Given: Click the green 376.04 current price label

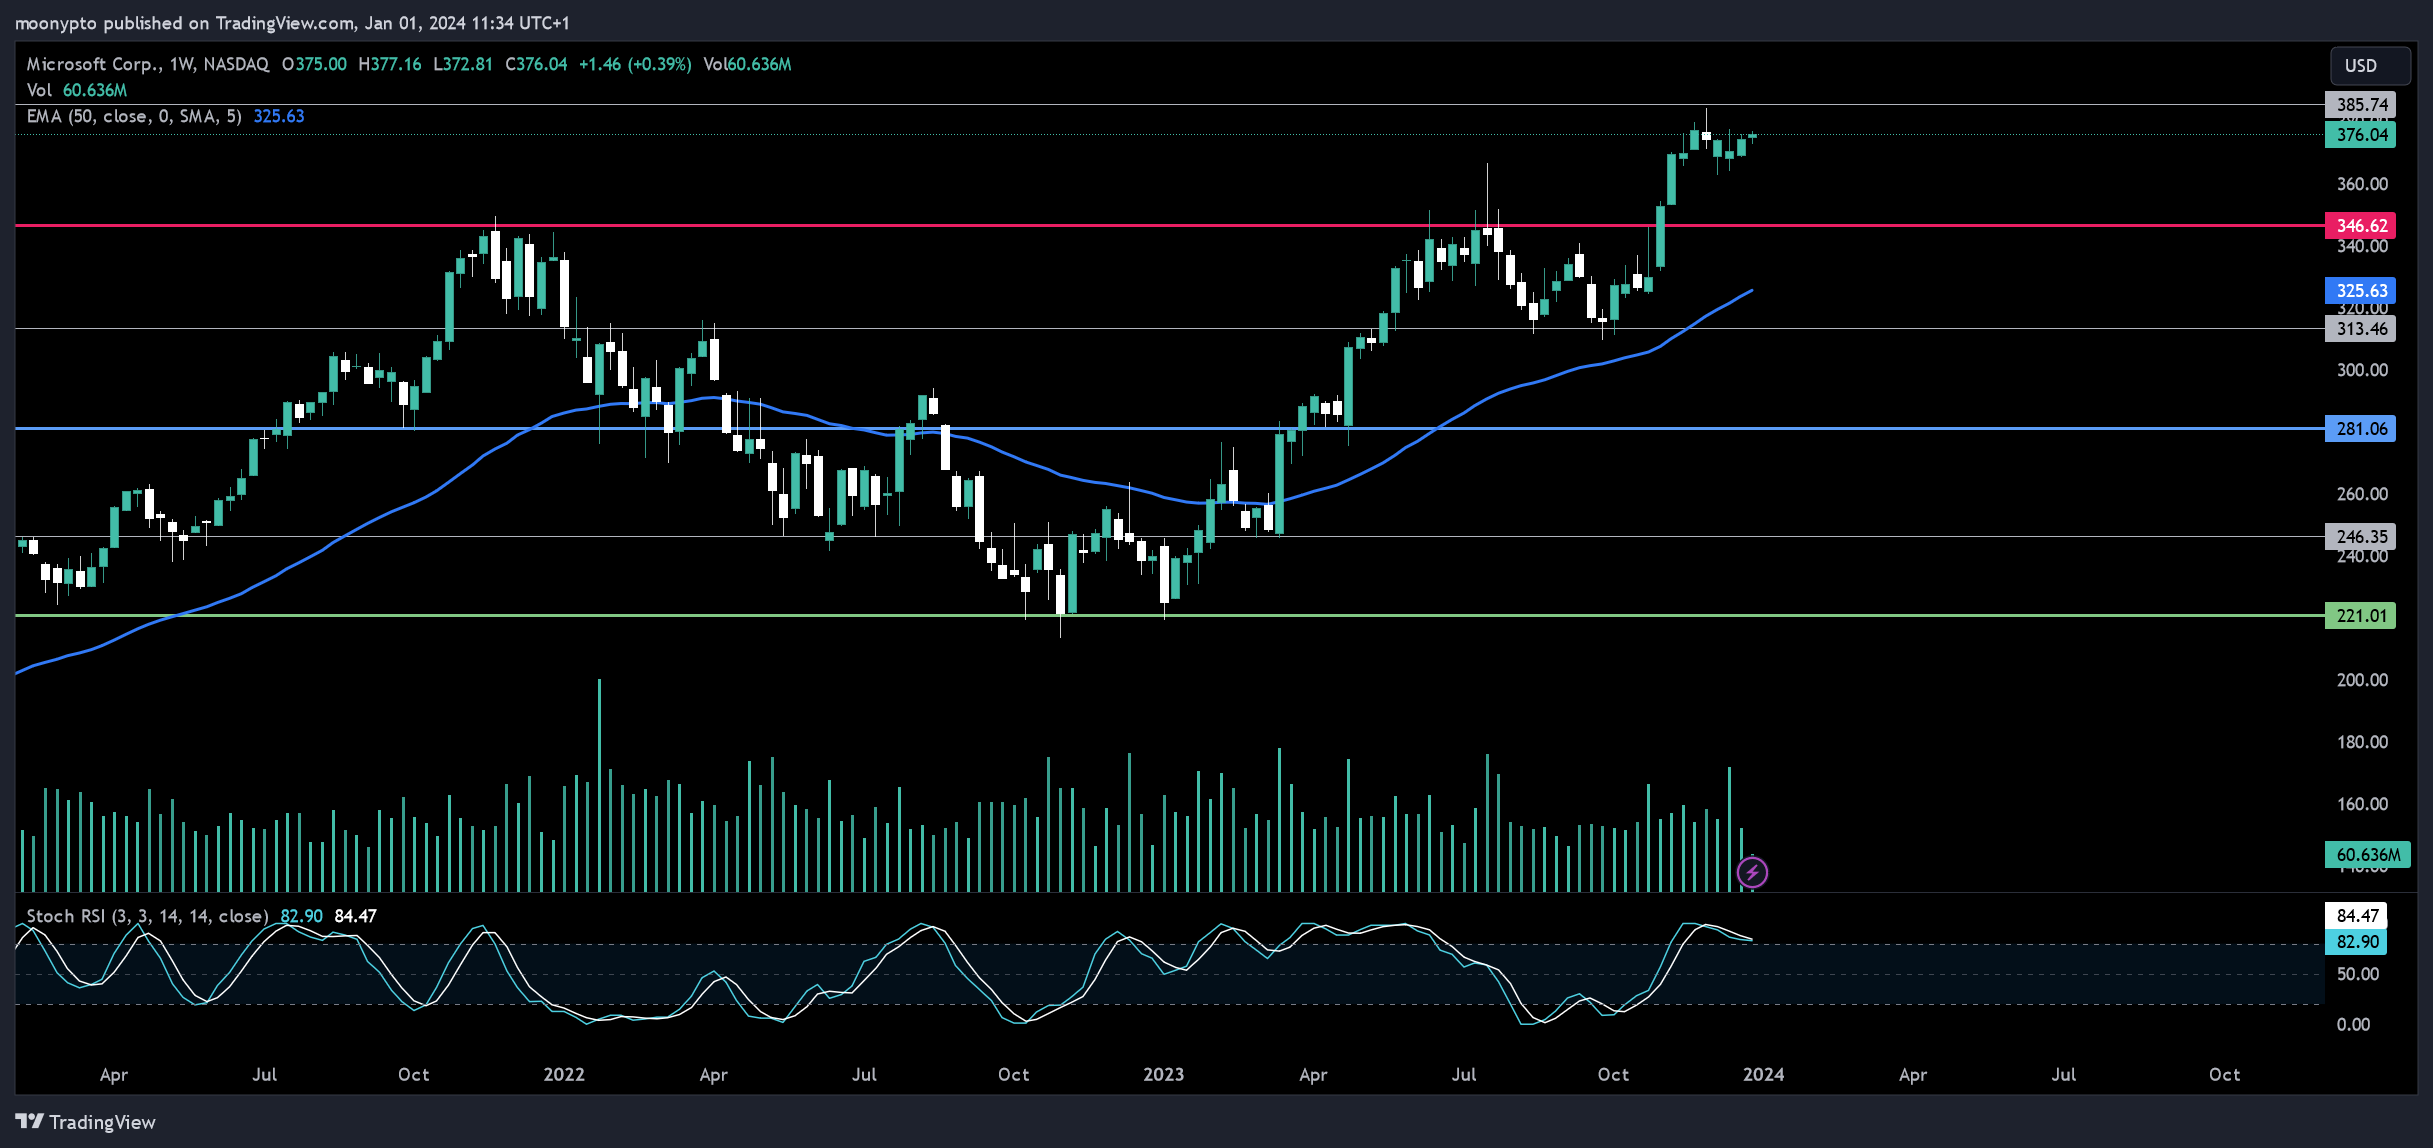Looking at the screenshot, I should click(x=2360, y=135).
